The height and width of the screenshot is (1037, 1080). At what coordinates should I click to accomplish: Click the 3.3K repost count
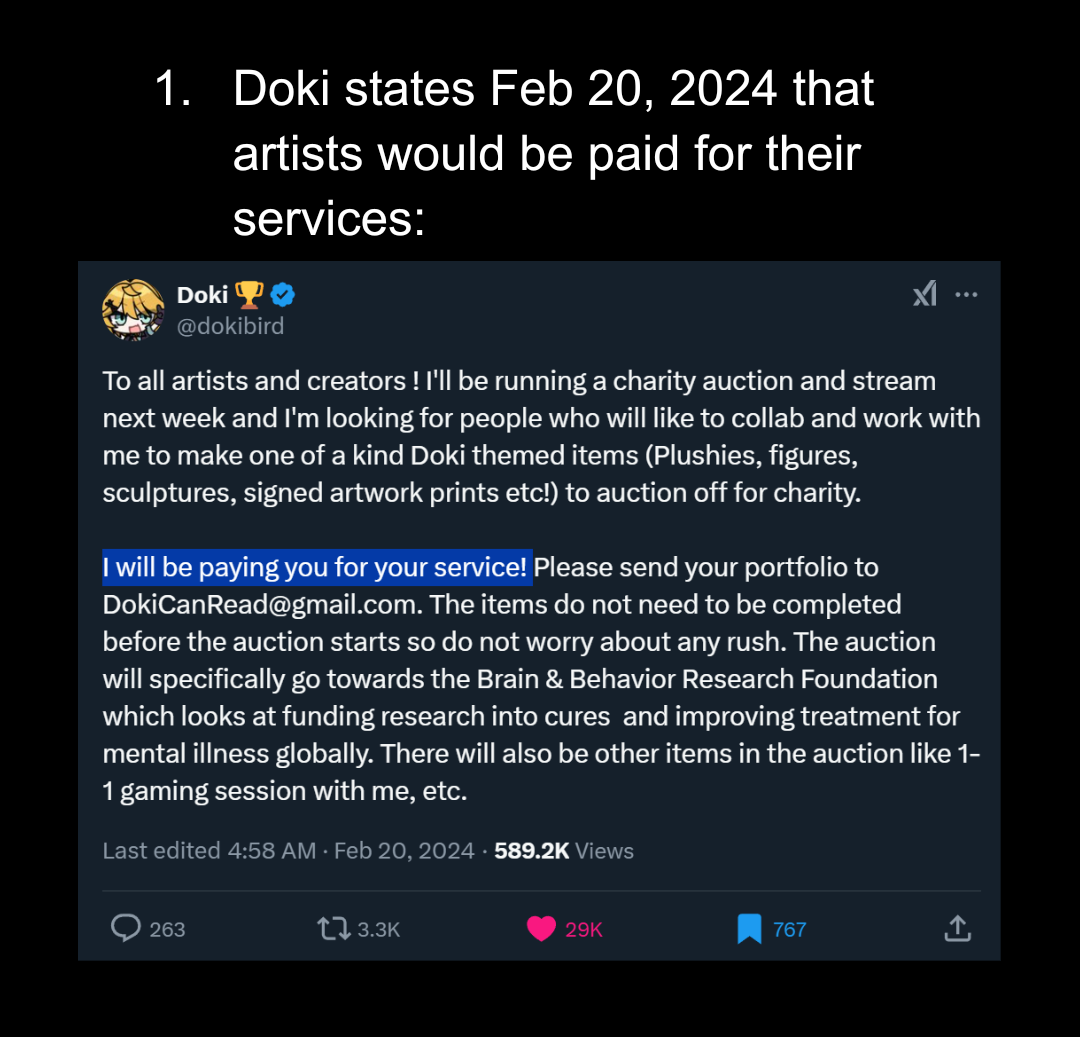(378, 929)
